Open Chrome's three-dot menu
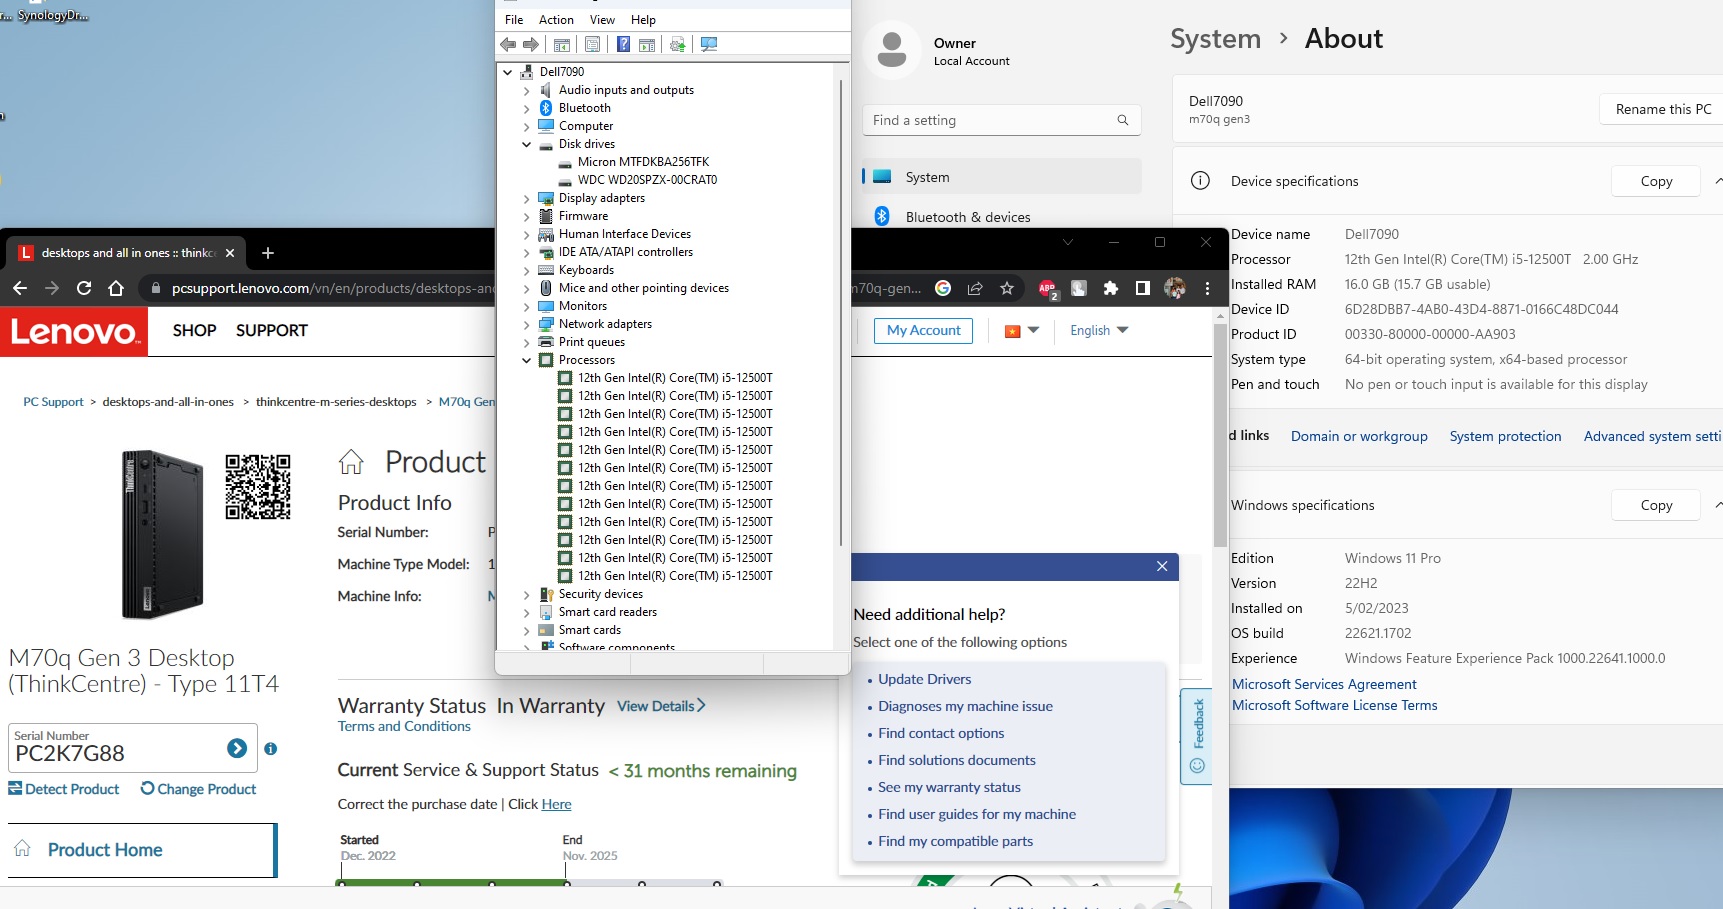Image resolution: width=1723 pixels, height=909 pixels. click(x=1207, y=288)
